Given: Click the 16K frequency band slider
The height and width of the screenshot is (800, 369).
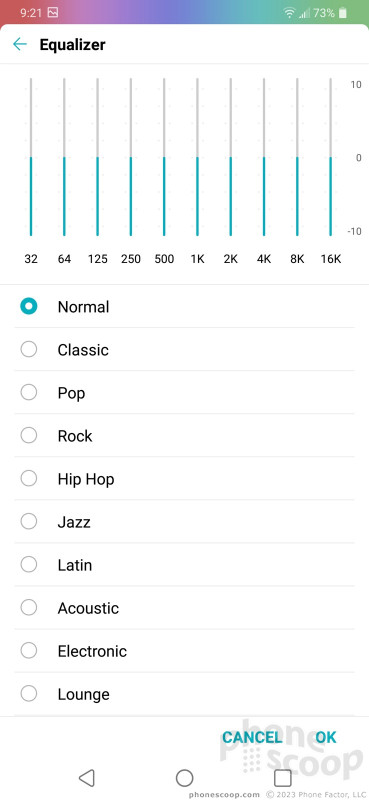Looking at the screenshot, I should click(330, 157).
